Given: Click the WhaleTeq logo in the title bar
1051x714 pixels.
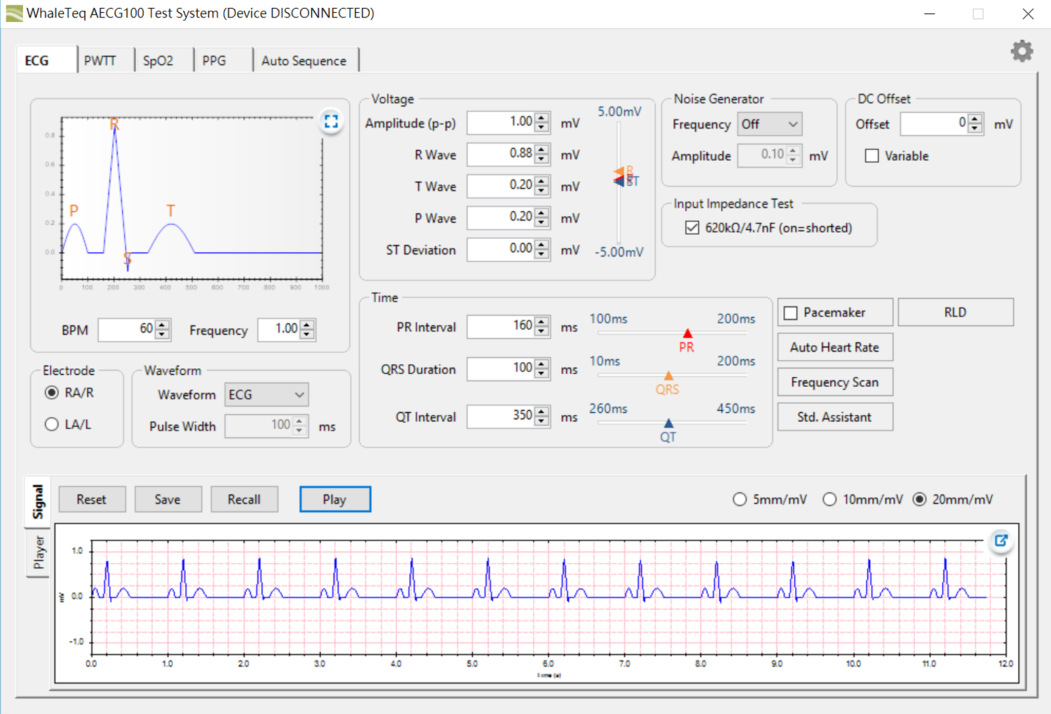Looking at the screenshot, I should (x=14, y=13).
